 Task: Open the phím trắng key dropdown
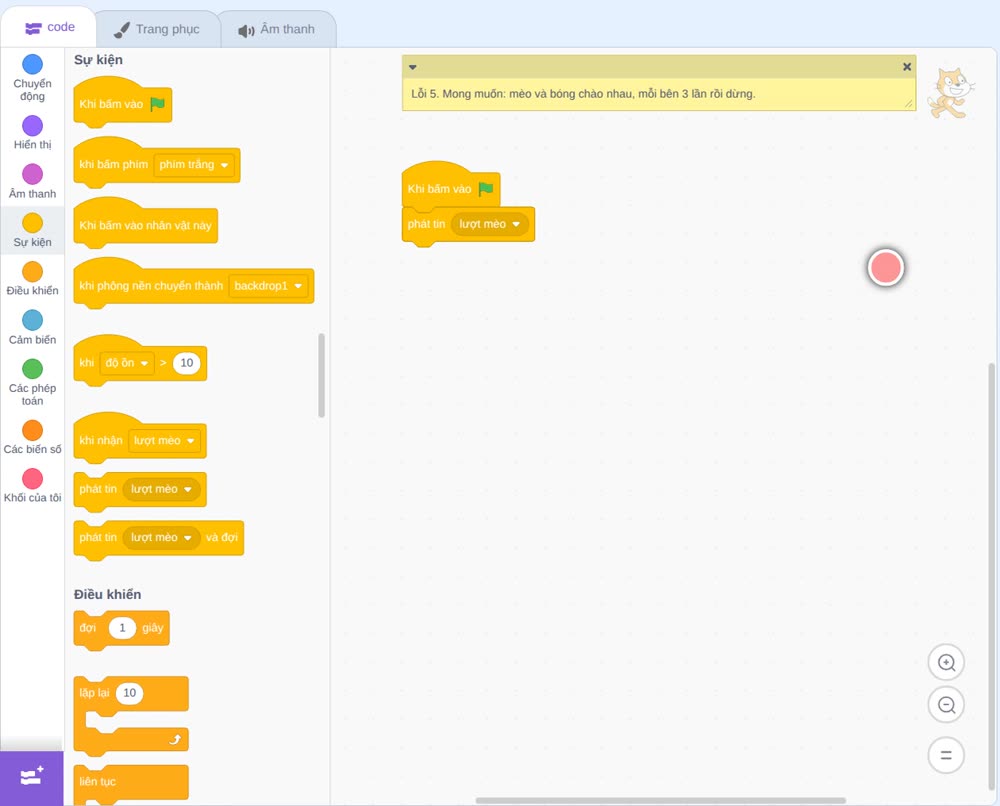(x=195, y=165)
